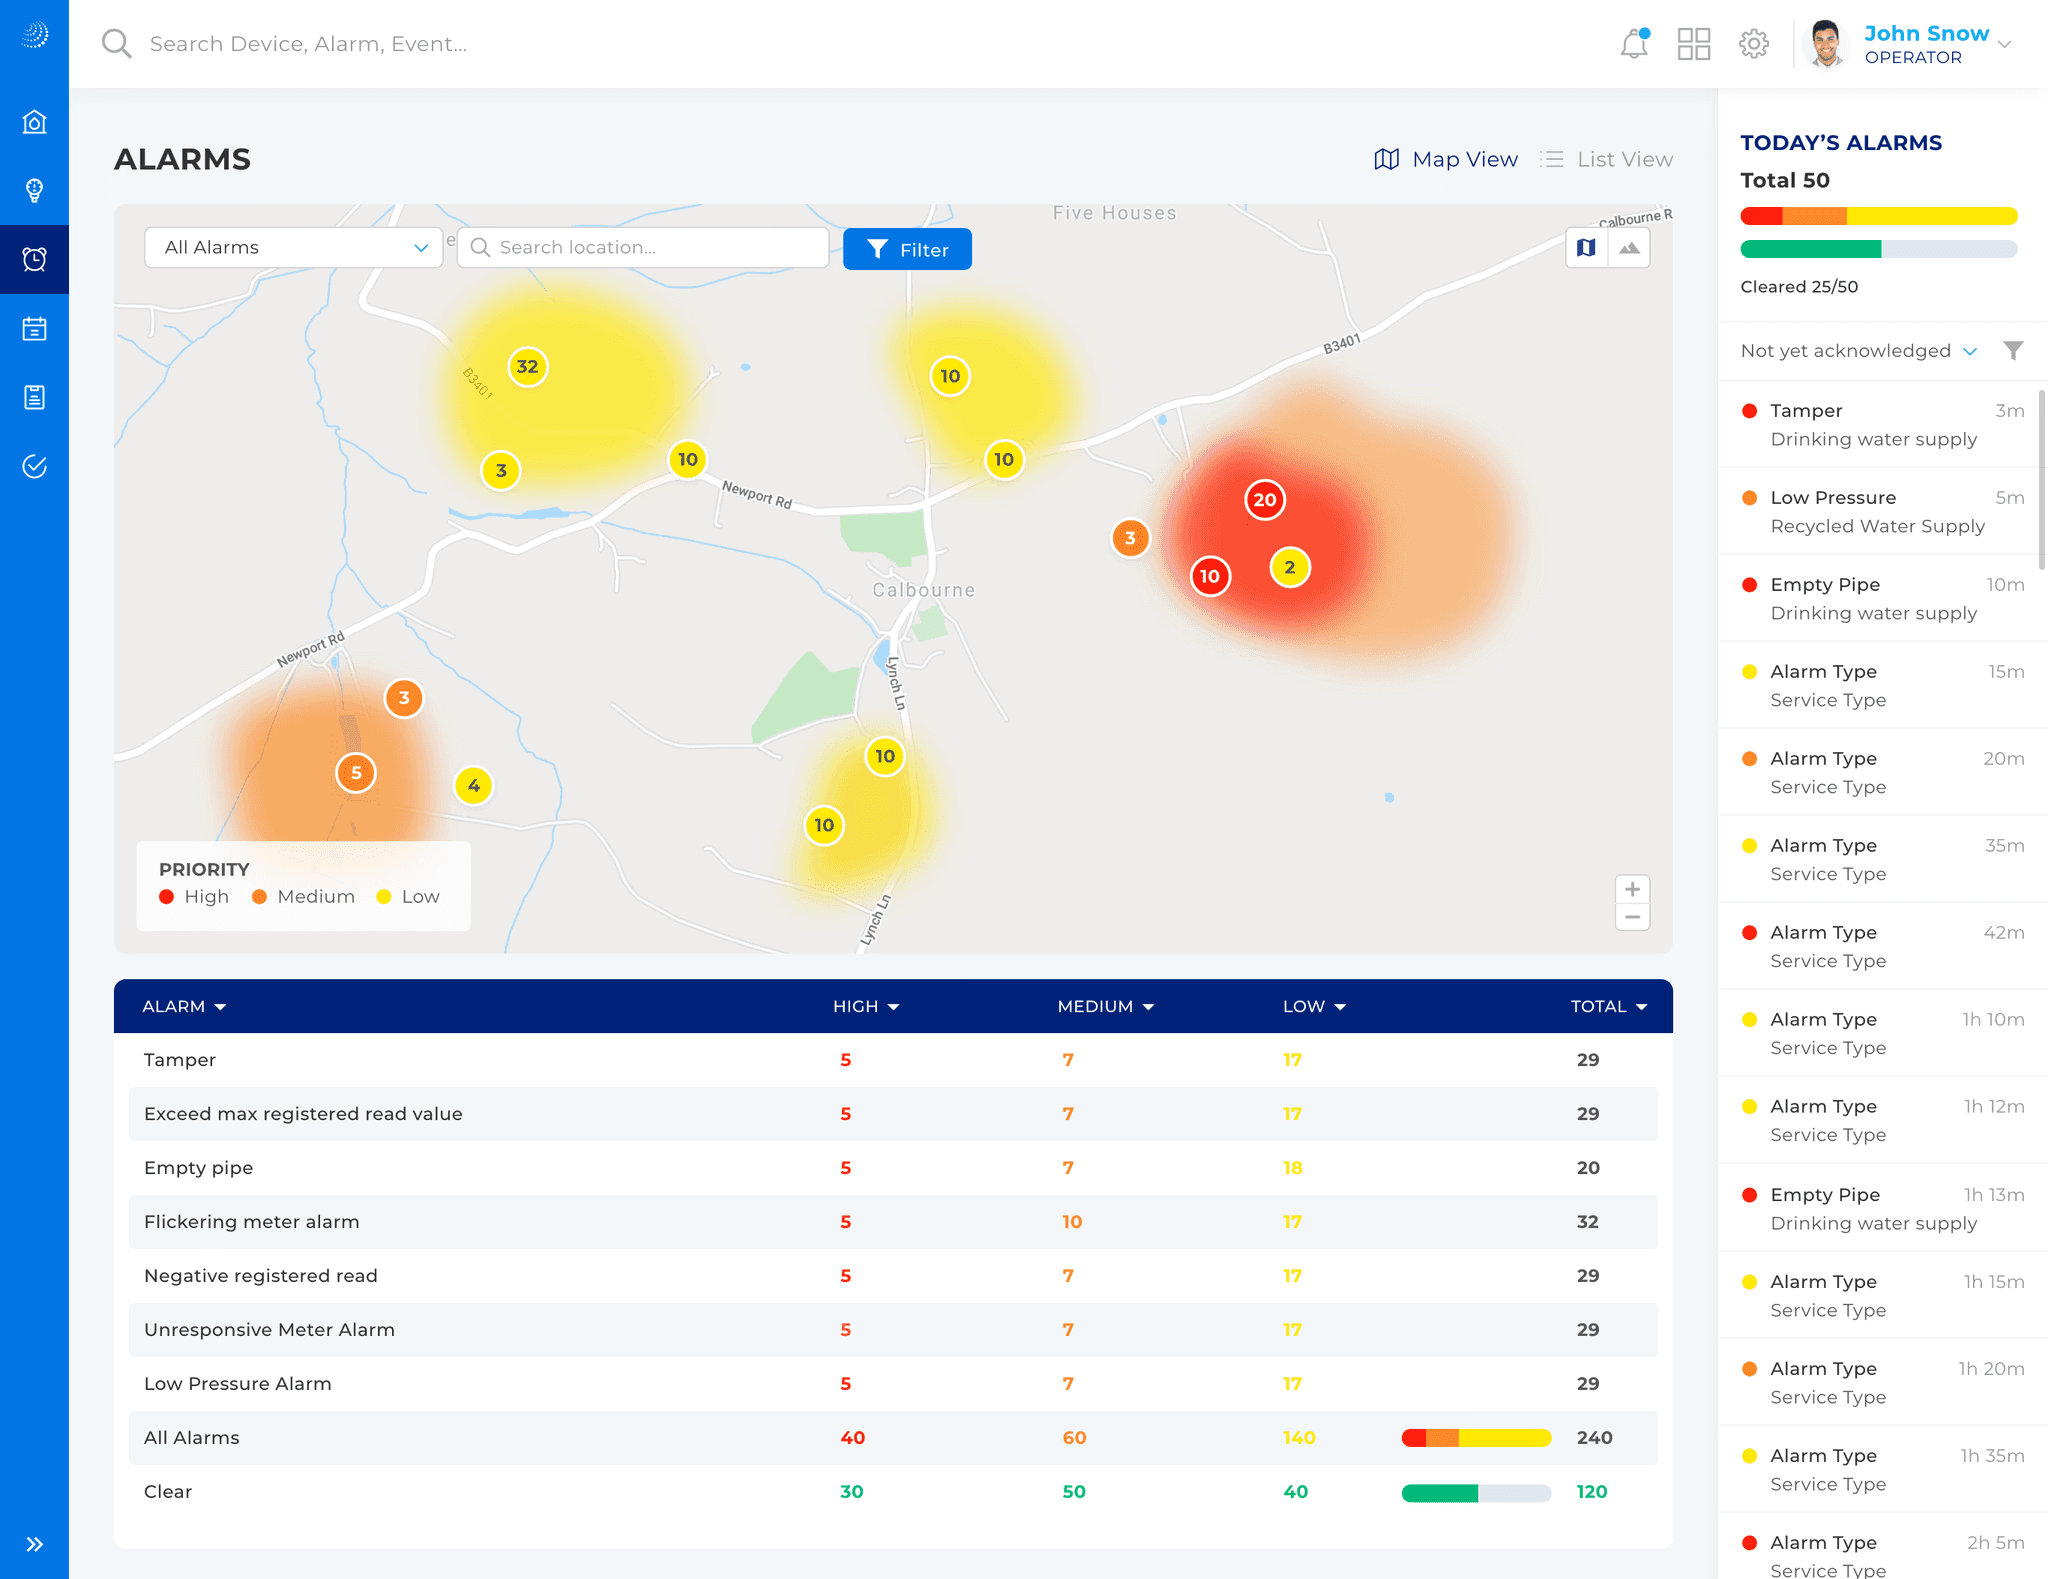2048x1579 pixels.
Task: Open the lightbulb icon in sidebar
Action: [35, 191]
